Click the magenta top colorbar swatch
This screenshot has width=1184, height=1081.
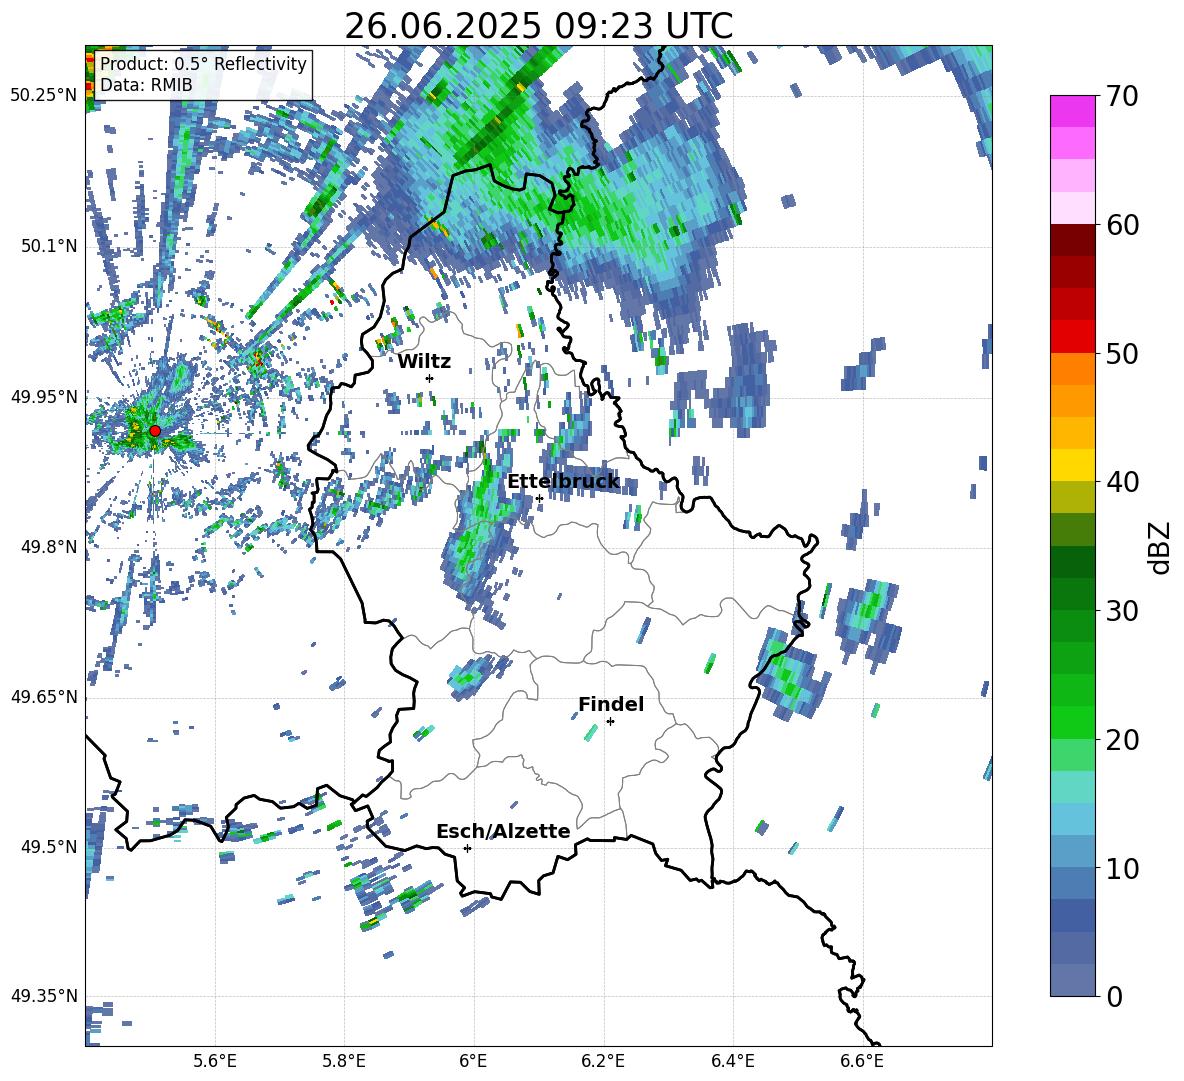coord(1072,111)
